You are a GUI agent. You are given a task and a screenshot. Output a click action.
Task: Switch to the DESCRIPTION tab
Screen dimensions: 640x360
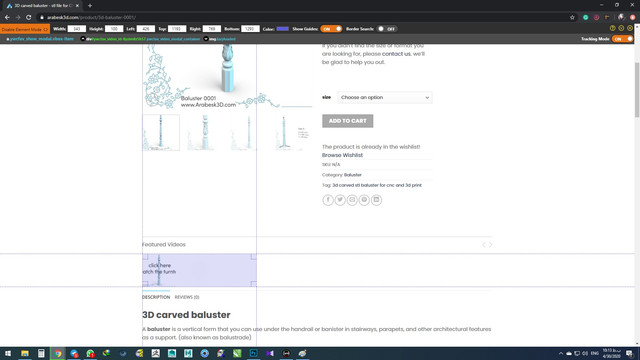click(156, 297)
